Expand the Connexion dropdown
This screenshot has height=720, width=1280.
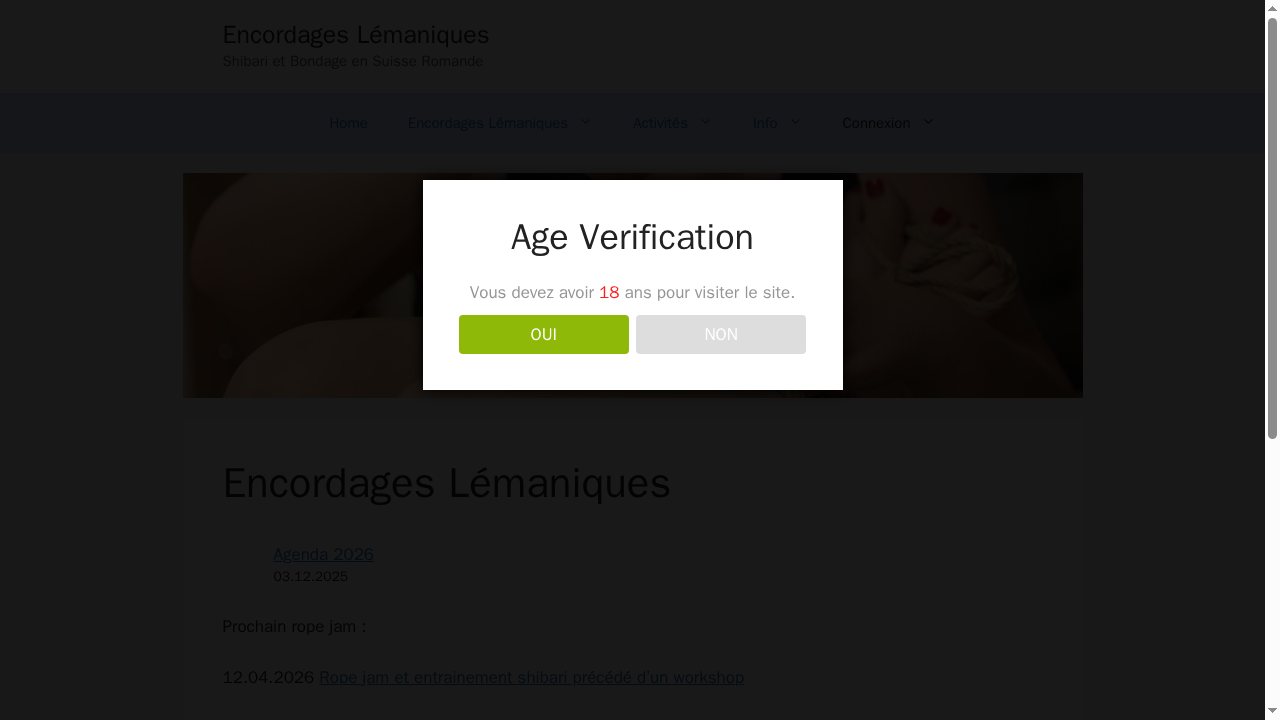877,123
